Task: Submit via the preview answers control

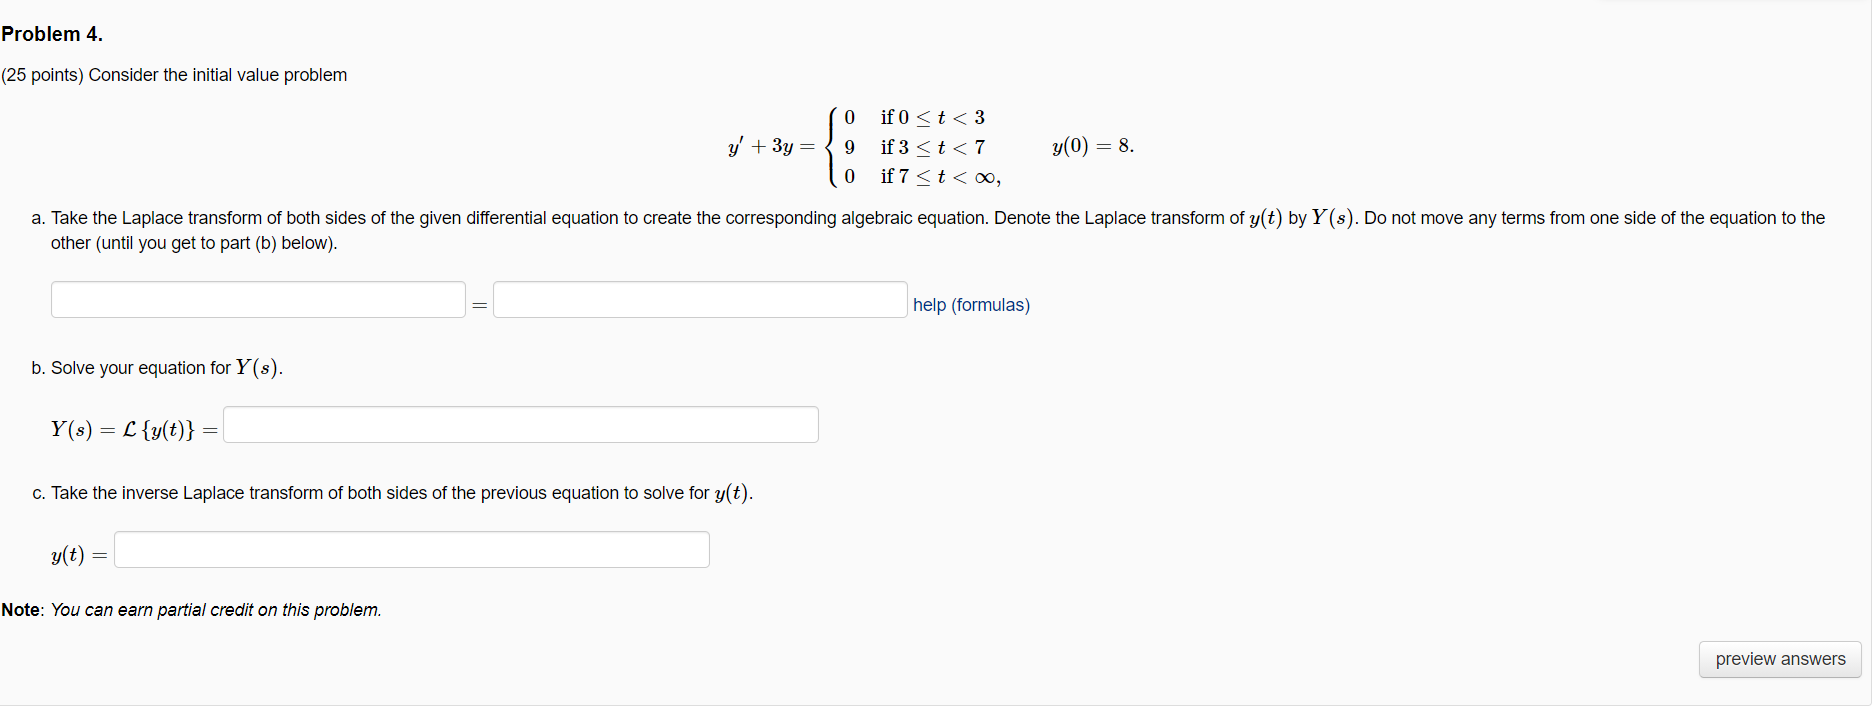Action: [1779, 659]
